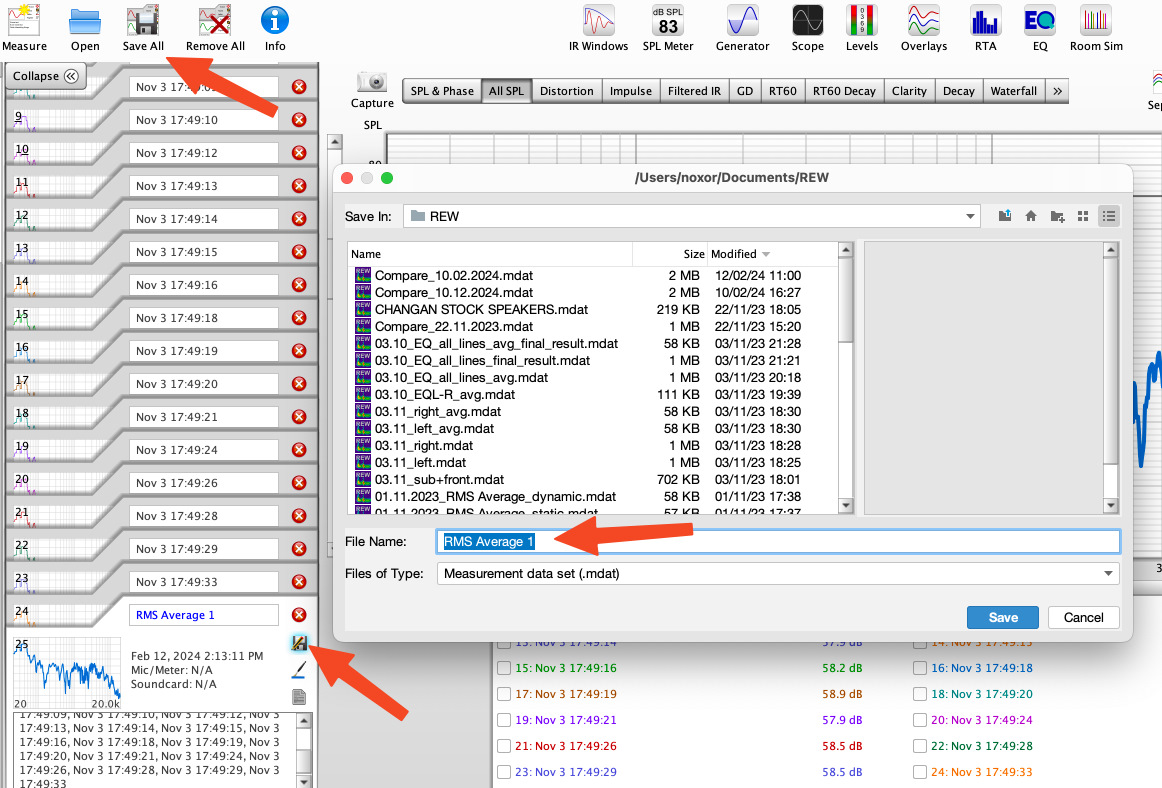Screen dimensions: 1162x788
Task: Open the Save In folder dropdown
Action: click(x=969, y=216)
